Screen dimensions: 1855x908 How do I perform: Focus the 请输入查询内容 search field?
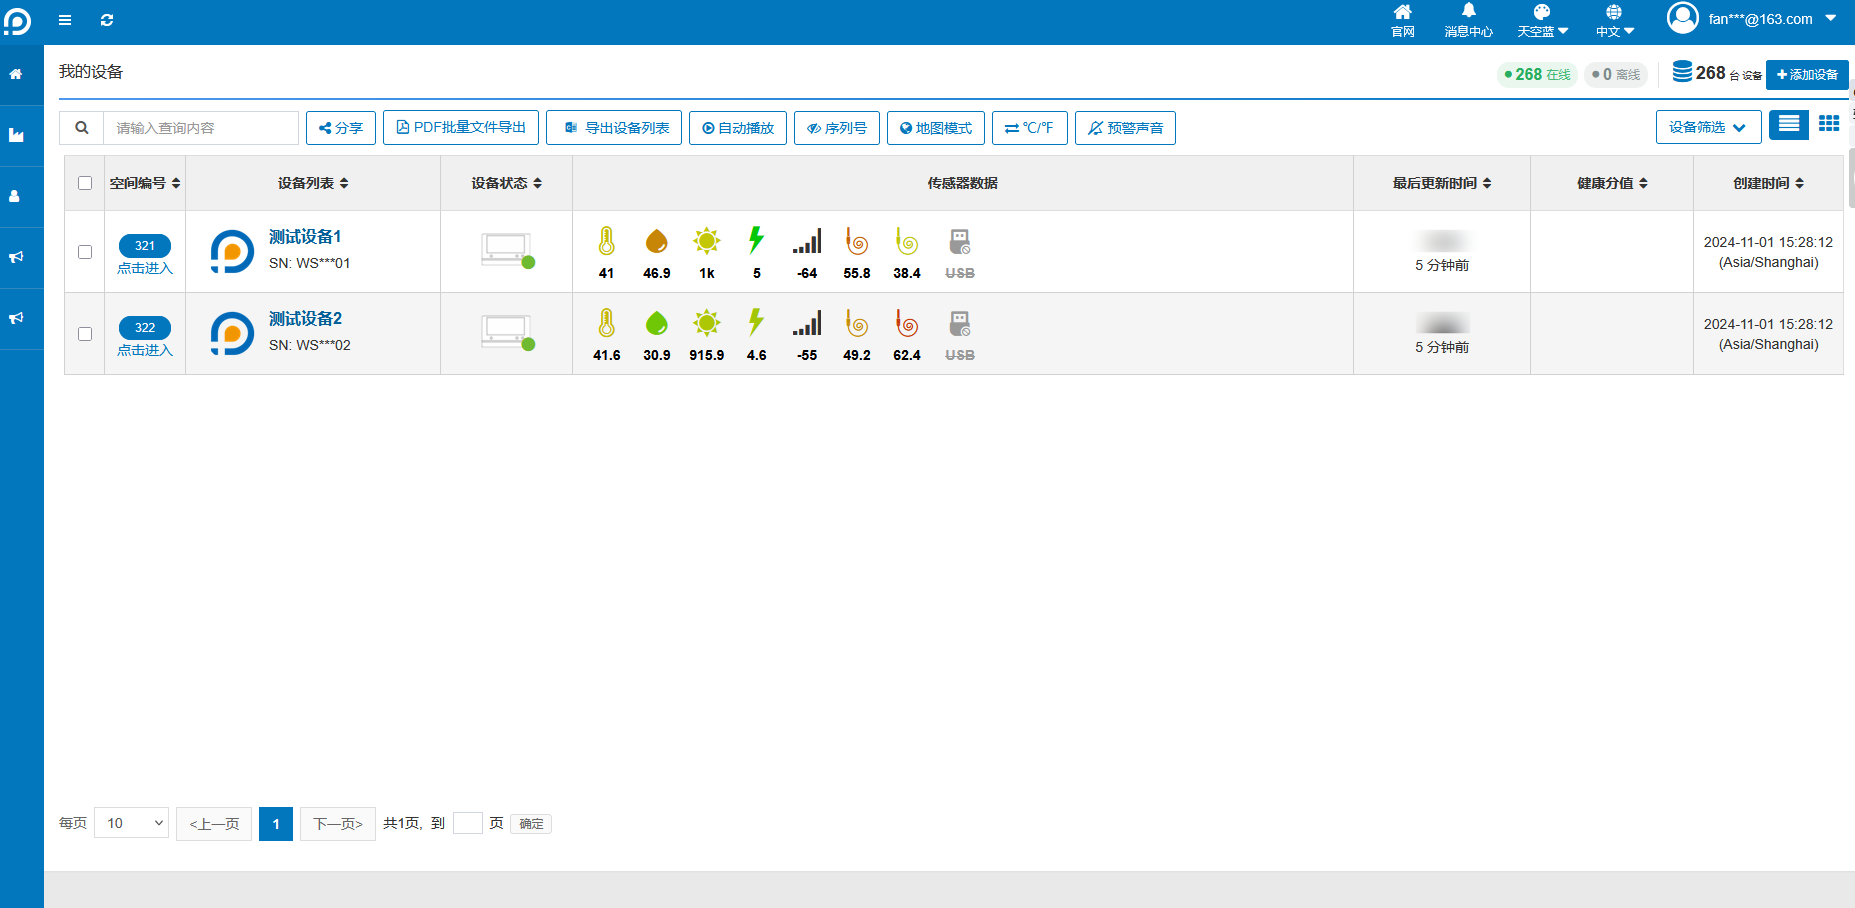coord(200,128)
